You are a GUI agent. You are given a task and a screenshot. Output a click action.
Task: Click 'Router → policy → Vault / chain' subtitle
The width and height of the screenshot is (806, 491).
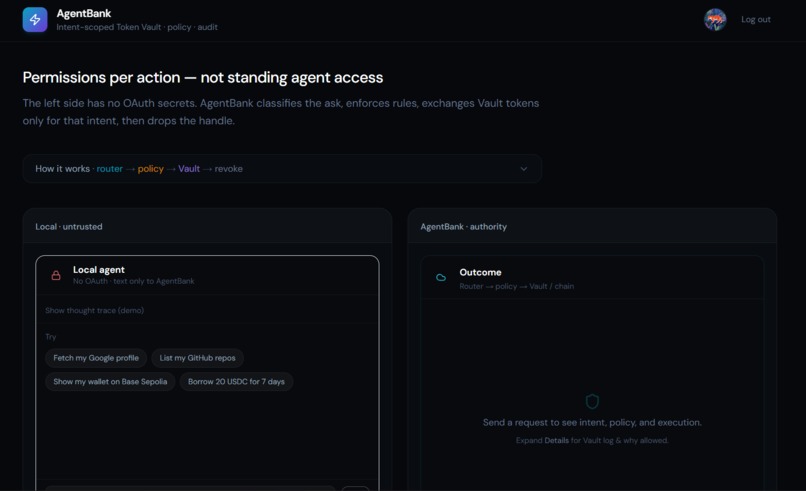(x=517, y=286)
